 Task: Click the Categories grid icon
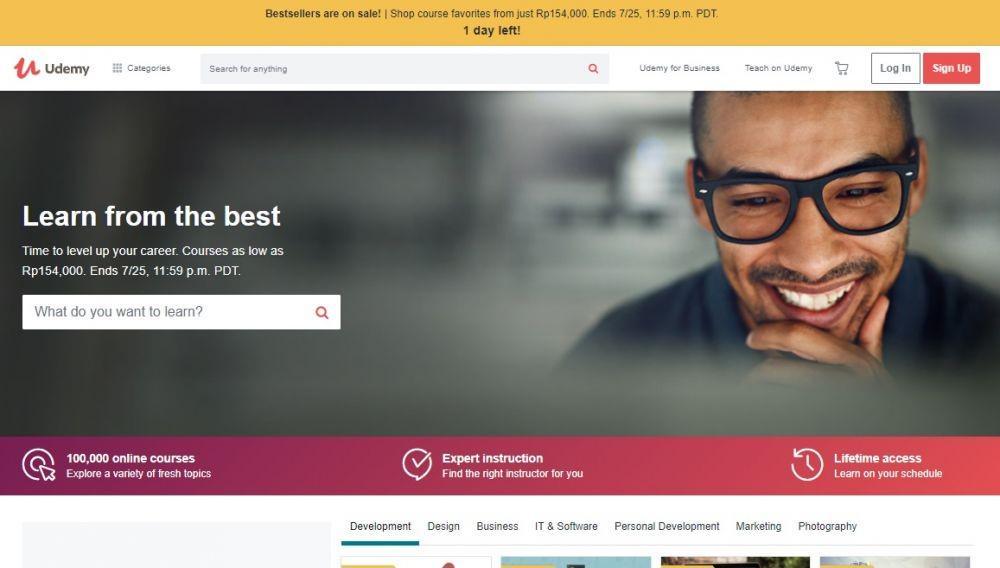pos(117,68)
